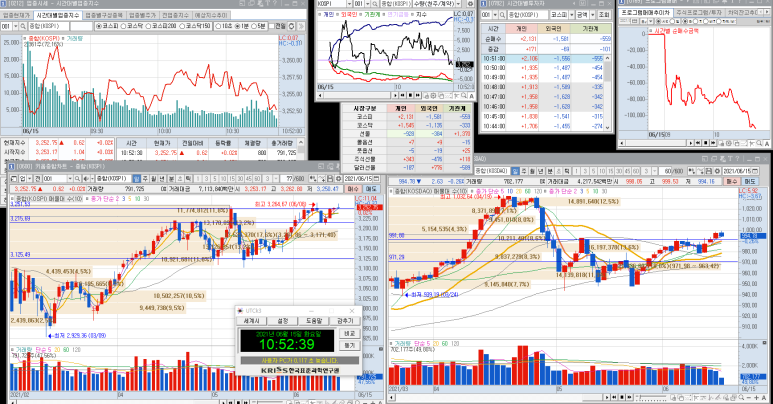Open the KOSPI market dropdown in the investor trend chart
The image size is (773, 404).
[349, 4]
